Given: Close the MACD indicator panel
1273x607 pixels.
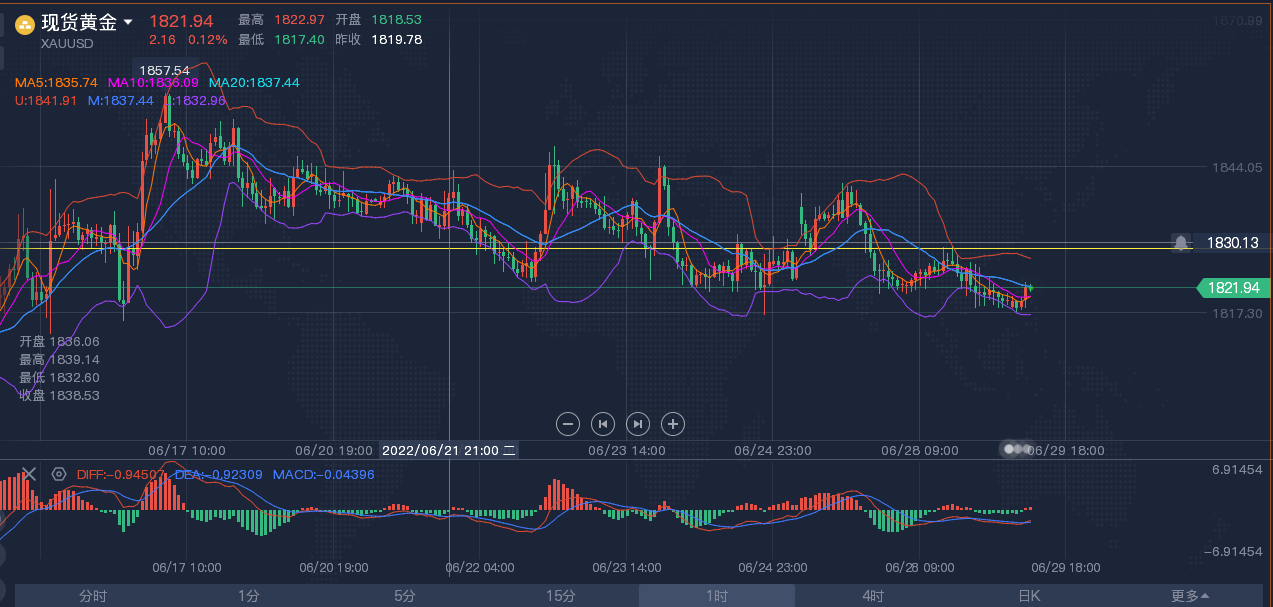Looking at the screenshot, I should (28, 474).
